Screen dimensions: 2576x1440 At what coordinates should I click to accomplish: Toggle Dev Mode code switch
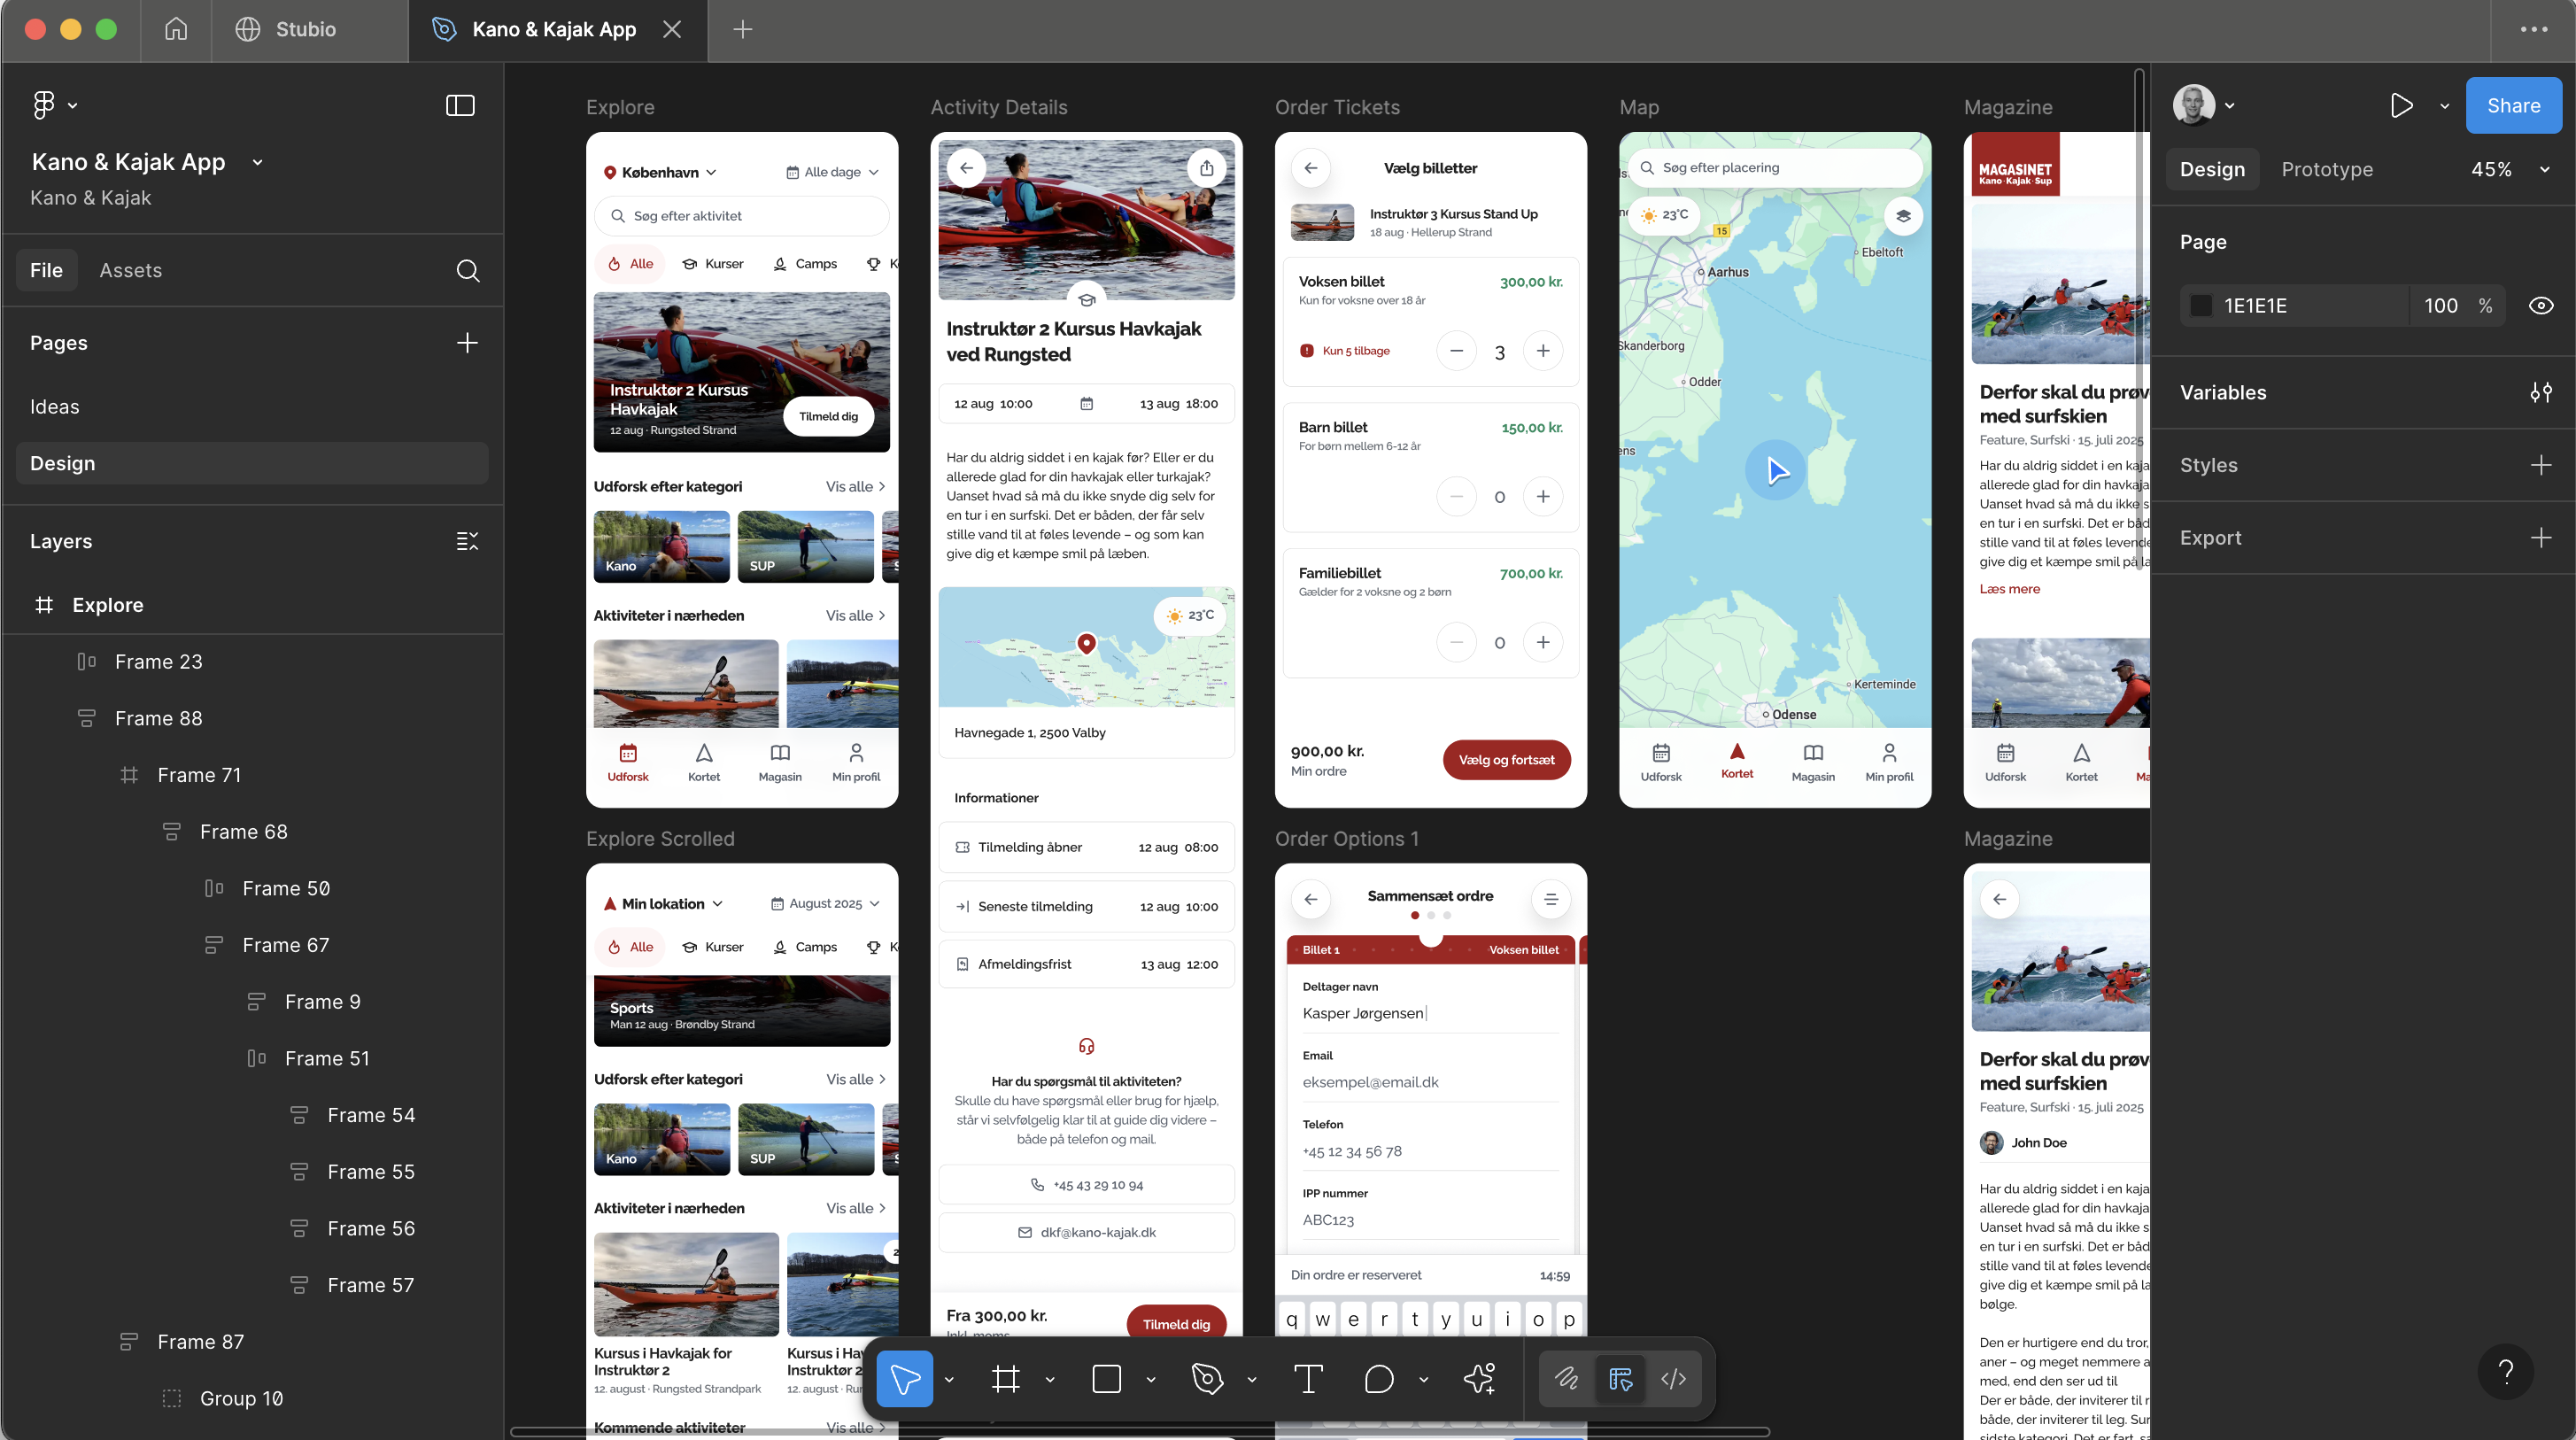1673,1379
